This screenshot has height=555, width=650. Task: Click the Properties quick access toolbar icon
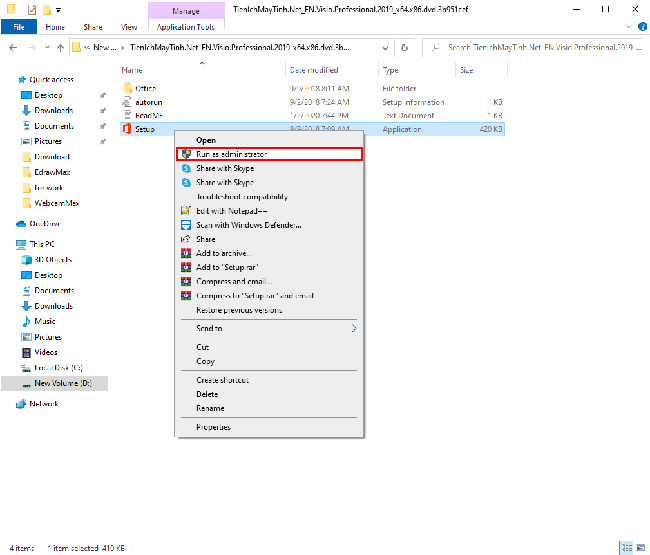click(x=32, y=10)
